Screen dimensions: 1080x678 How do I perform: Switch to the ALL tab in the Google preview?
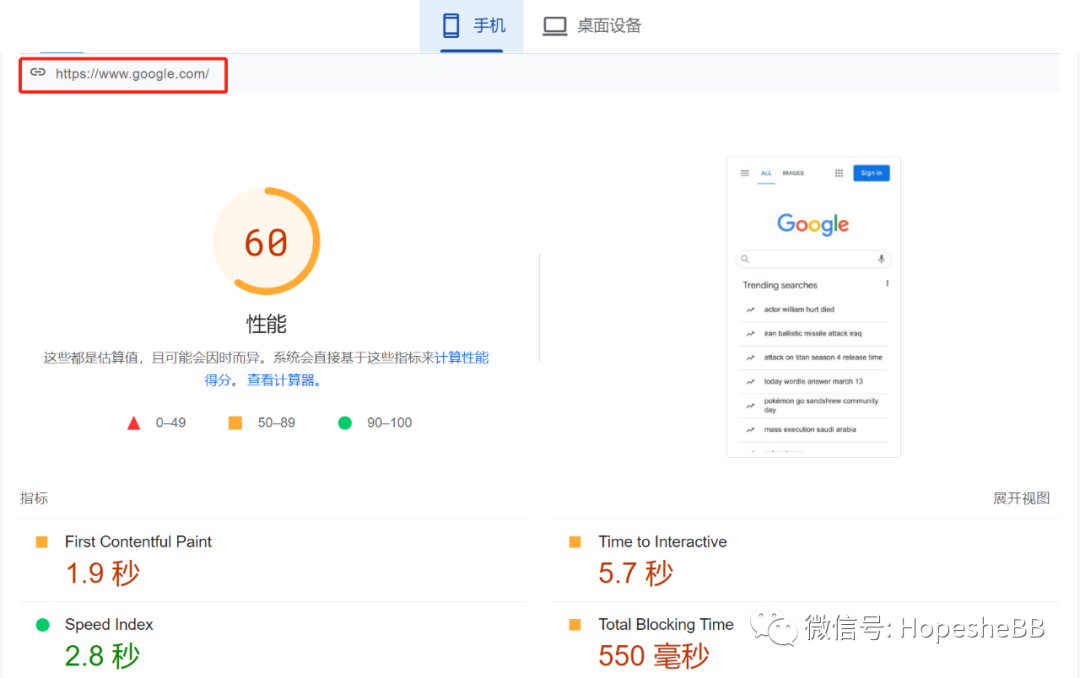767,173
